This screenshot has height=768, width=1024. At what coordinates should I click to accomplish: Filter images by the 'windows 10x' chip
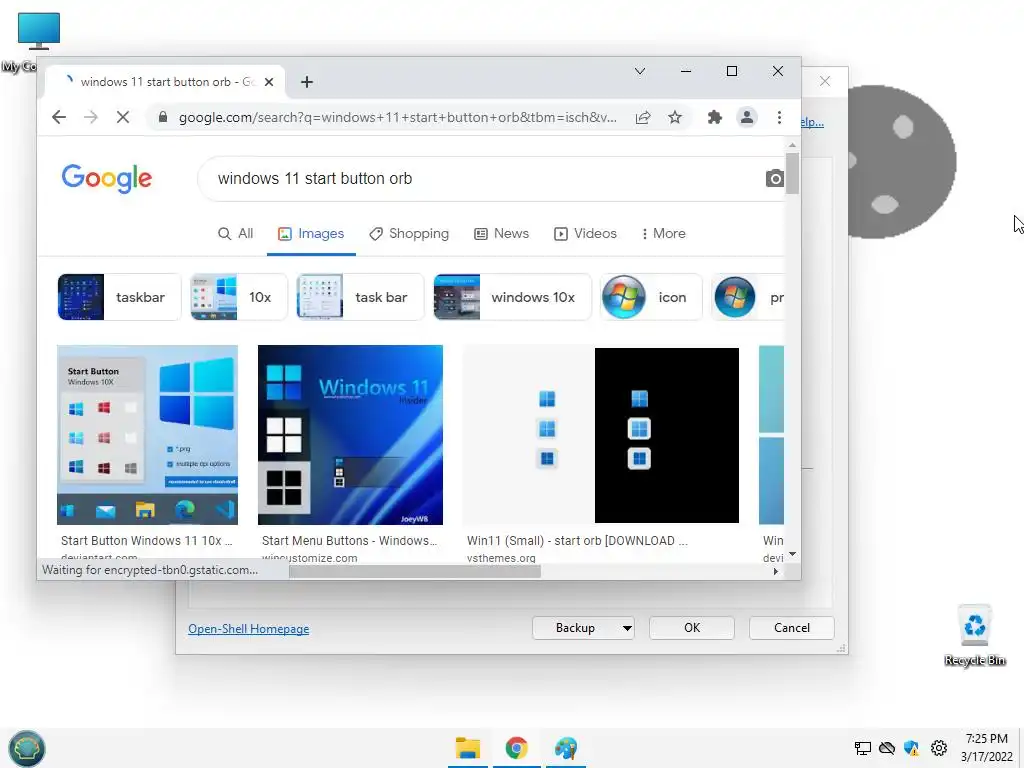pos(512,297)
